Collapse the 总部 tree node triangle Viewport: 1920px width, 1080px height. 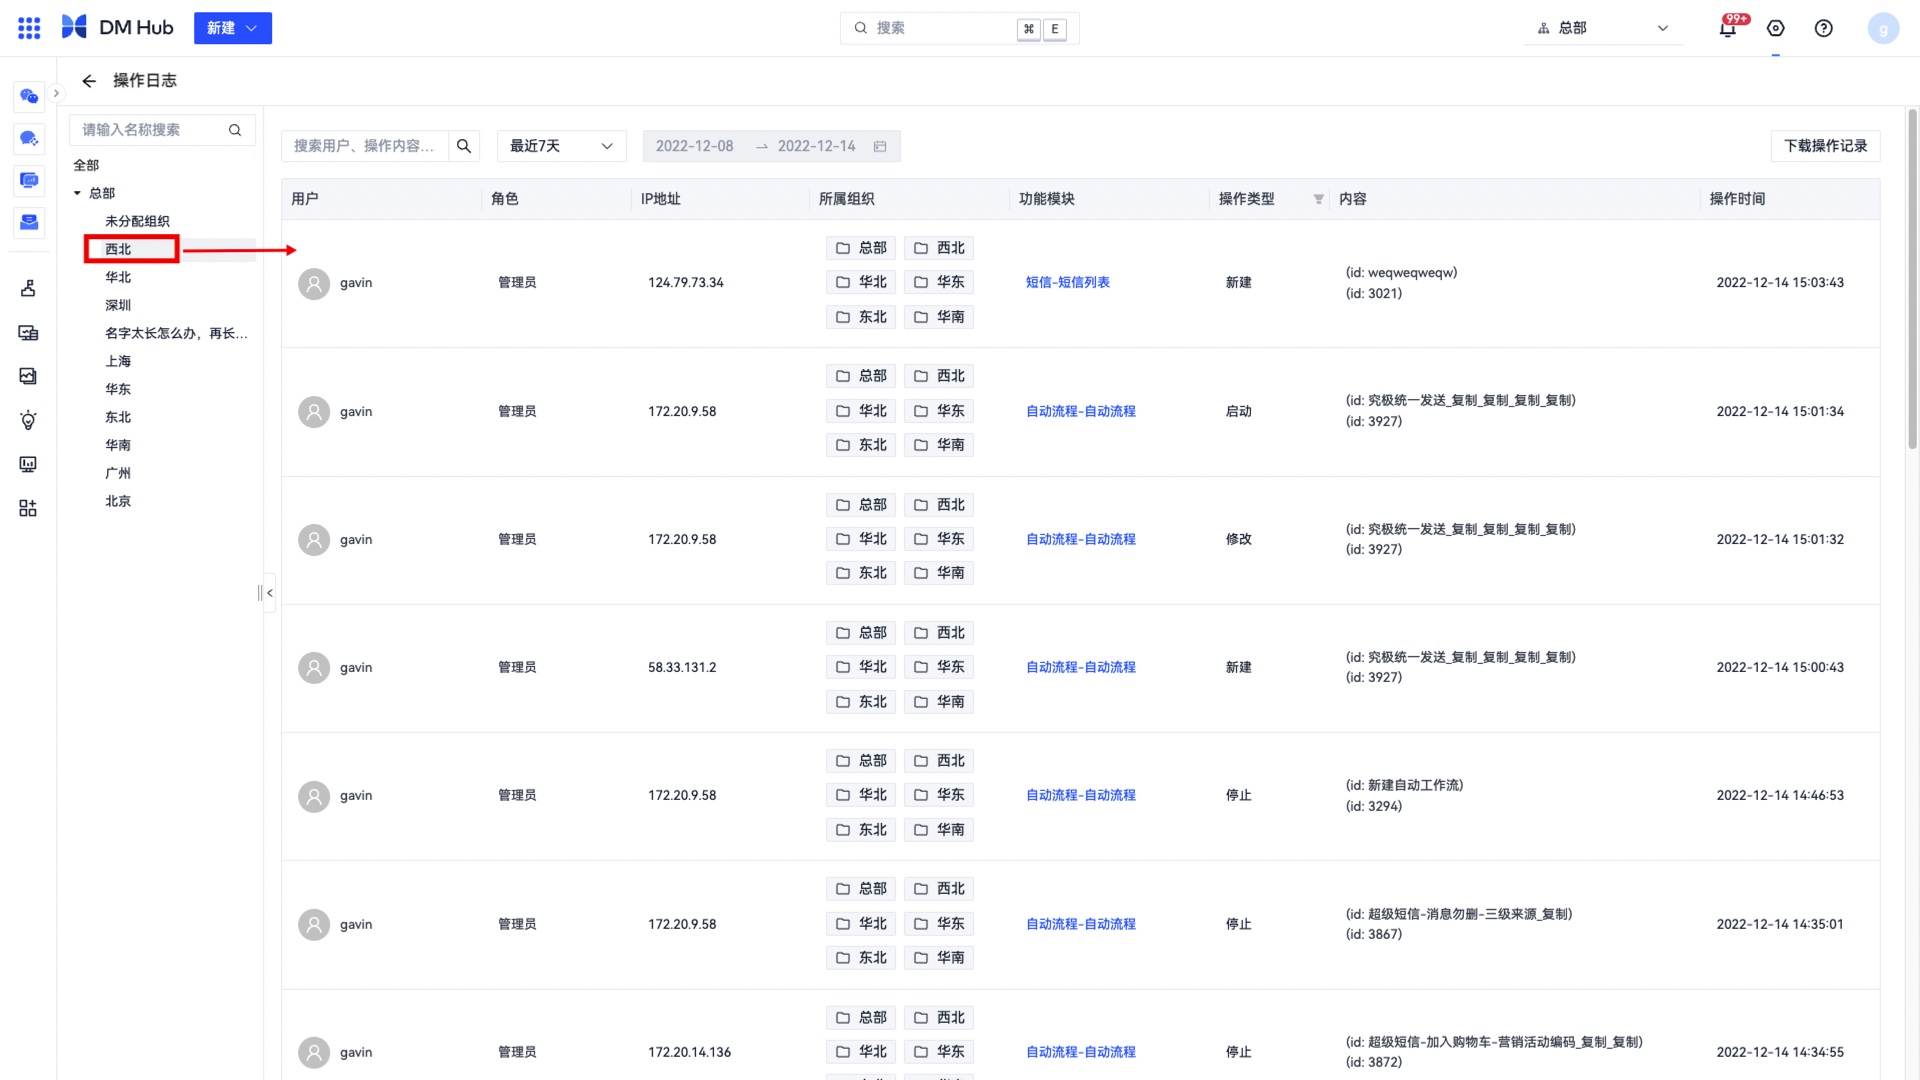click(x=77, y=193)
